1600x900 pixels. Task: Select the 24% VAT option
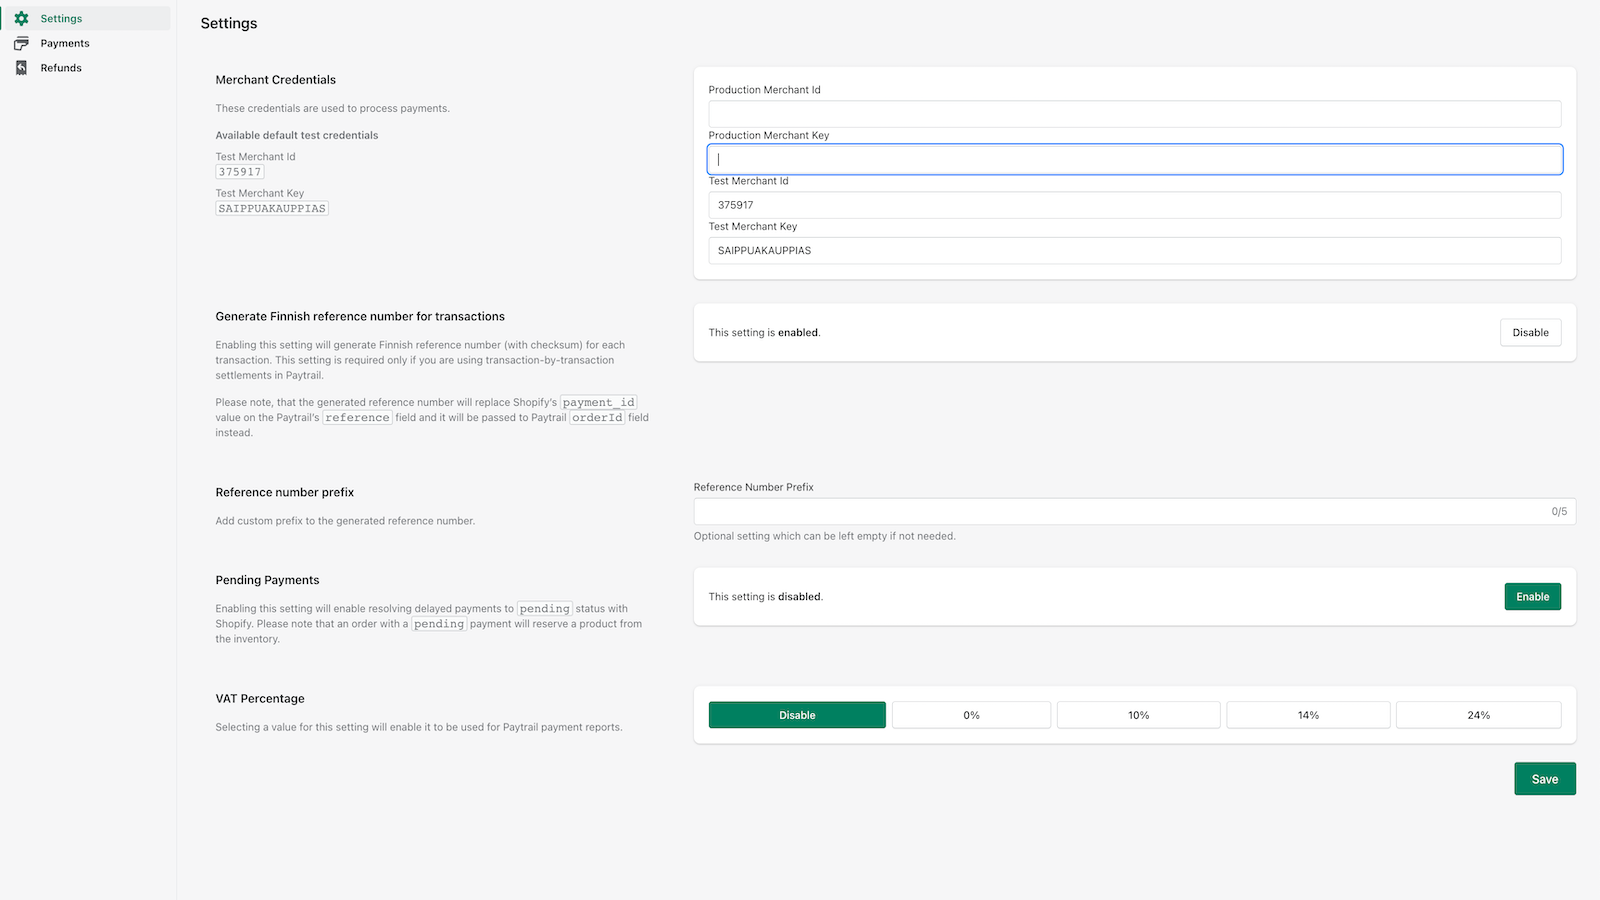[x=1478, y=715]
